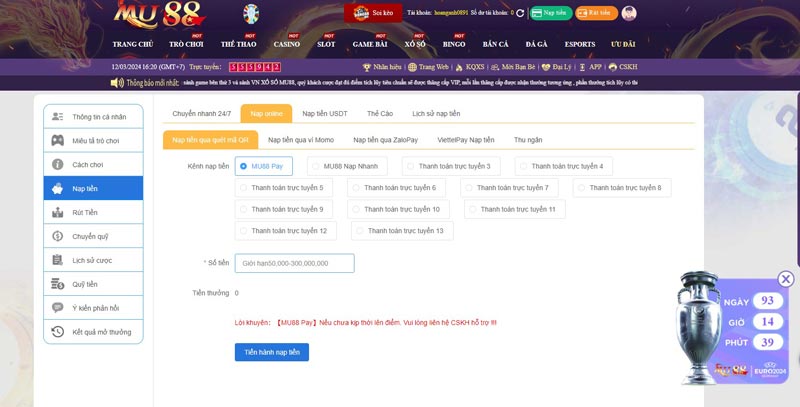Select Thanh toán trực tuyến 6
Image resolution: width=800 pixels, height=407 pixels.
pos(396,188)
